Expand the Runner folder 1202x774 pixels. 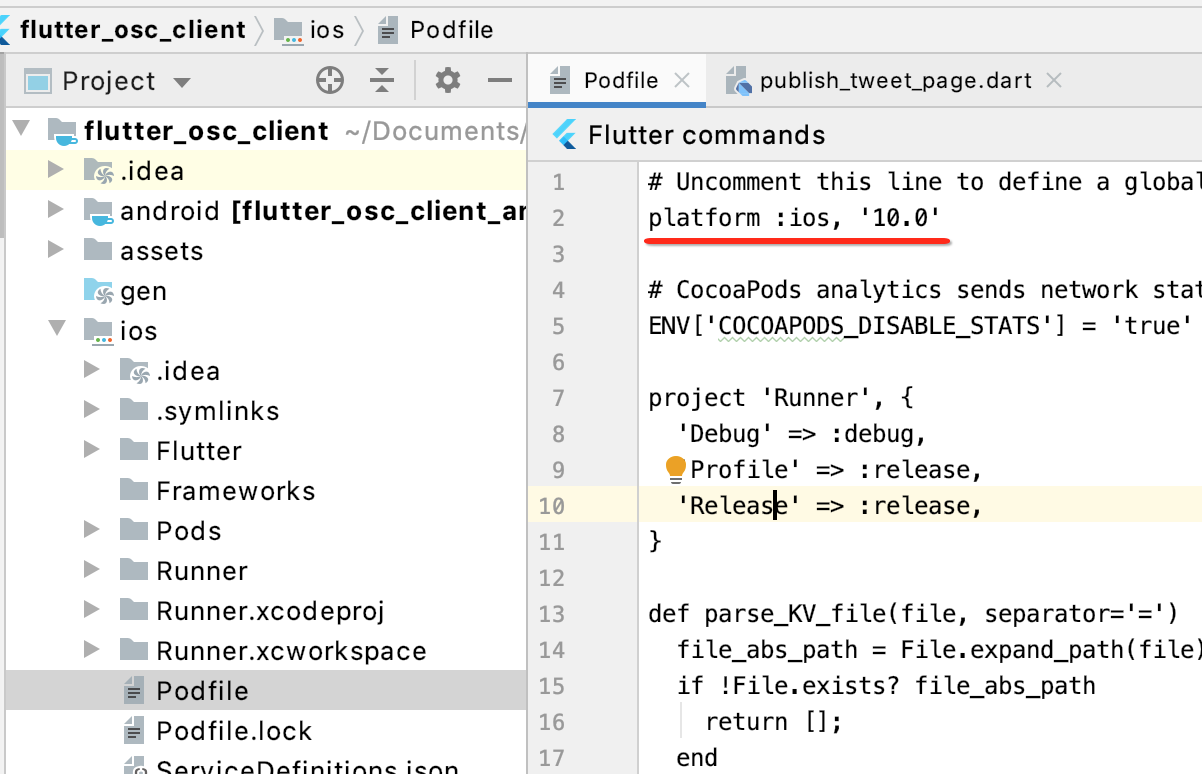tap(92, 570)
